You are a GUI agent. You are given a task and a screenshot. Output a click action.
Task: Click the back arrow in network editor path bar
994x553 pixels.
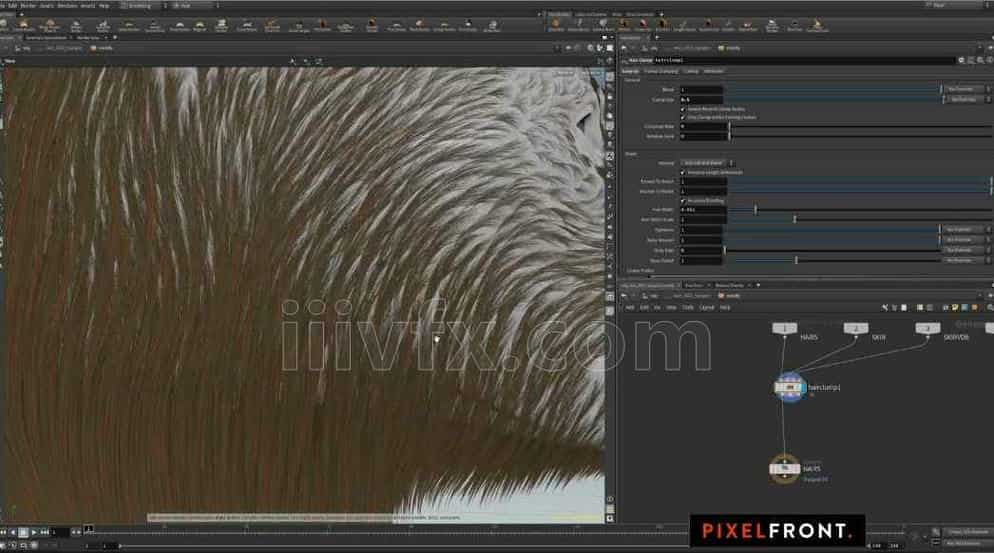point(624,296)
